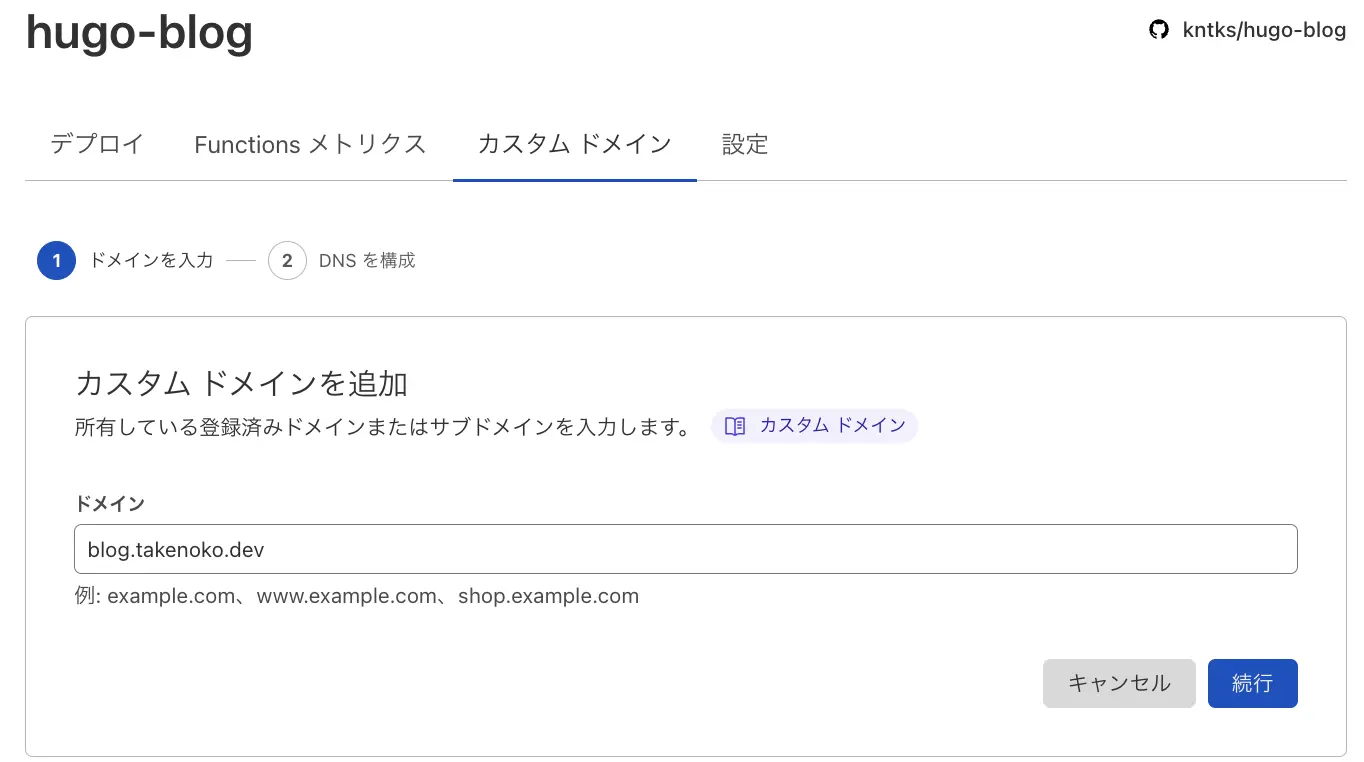Switch to the 設定 tab
Viewport: 1364px width, 762px height.
pyautogui.click(x=744, y=144)
